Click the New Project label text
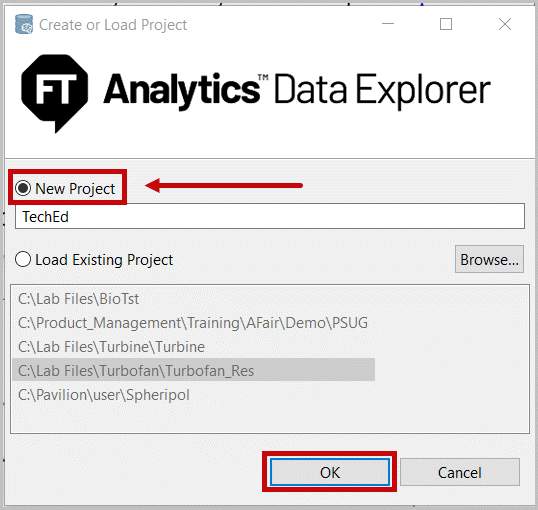Screen dimensions: 538x510 click(75, 188)
